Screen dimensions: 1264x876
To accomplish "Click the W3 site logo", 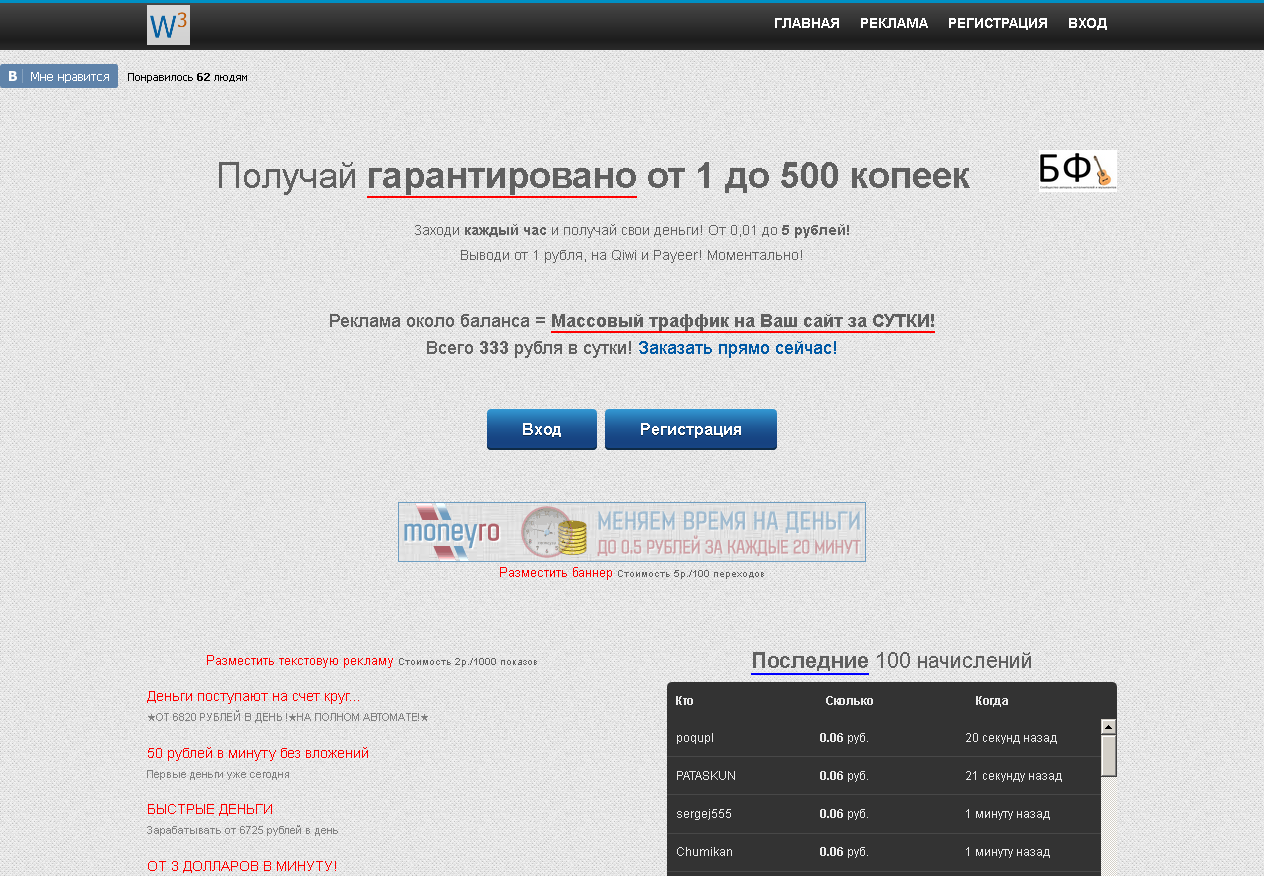I will [x=168, y=25].
